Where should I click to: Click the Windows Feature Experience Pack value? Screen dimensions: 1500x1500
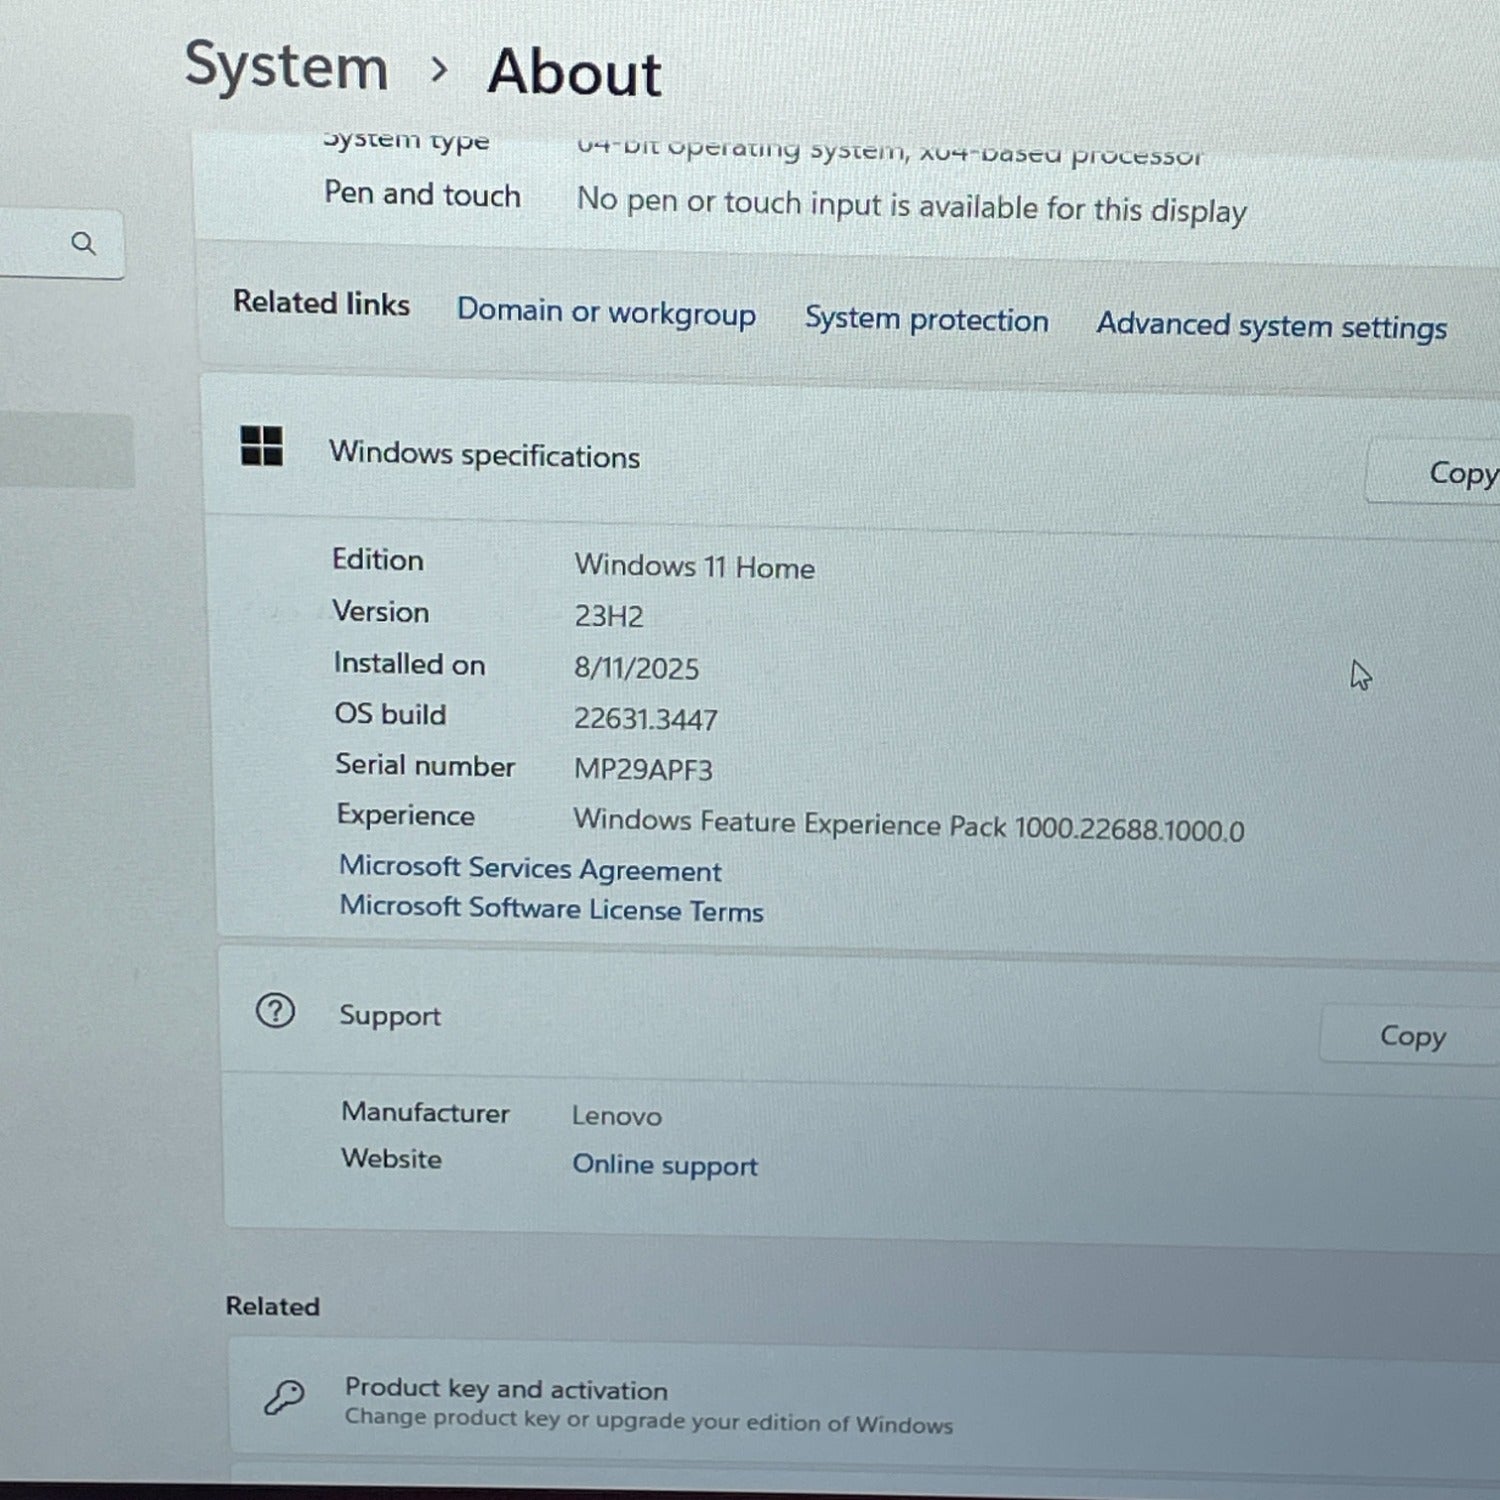(x=909, y=825)
